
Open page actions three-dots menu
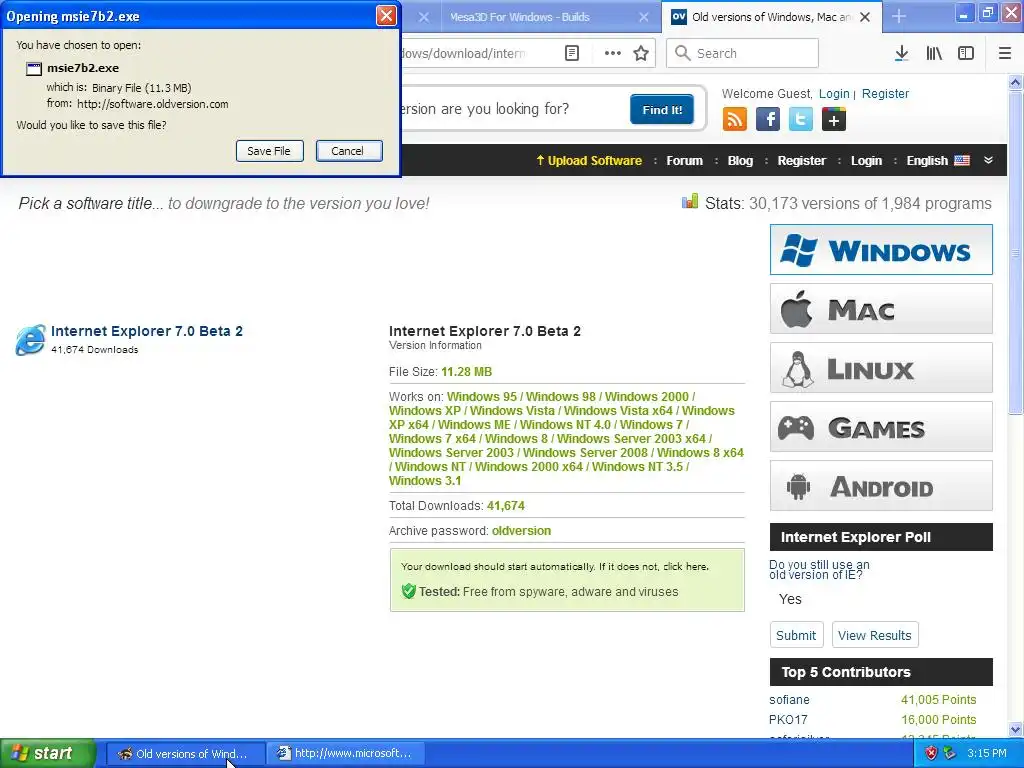coord(612,54)
